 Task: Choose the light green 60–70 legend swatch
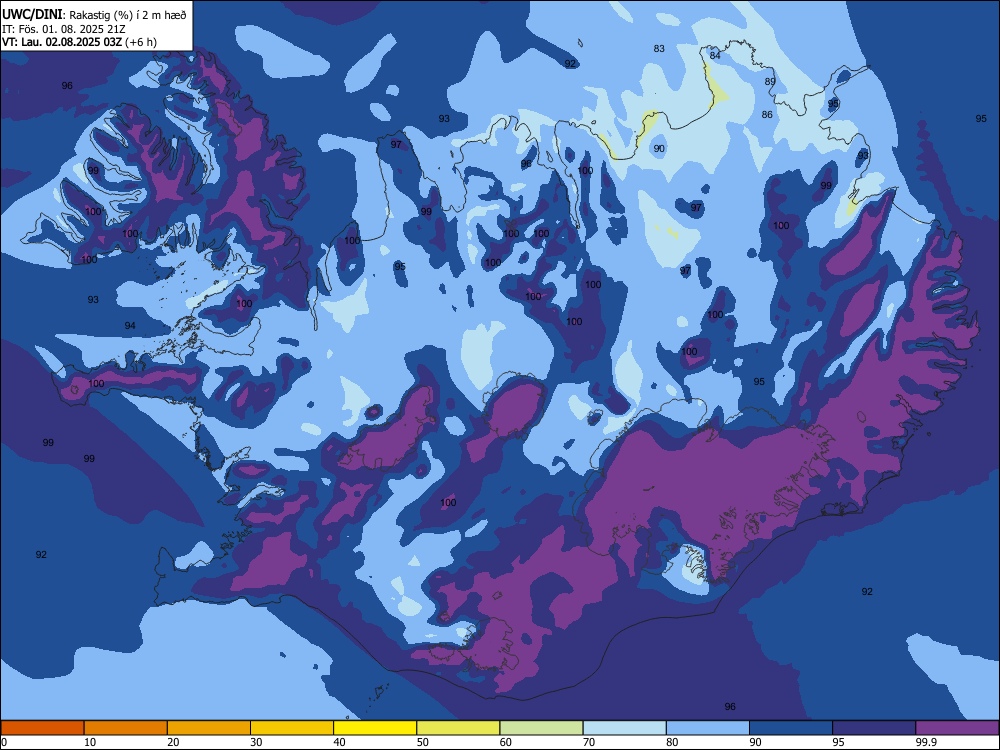(x=541, y=728)
